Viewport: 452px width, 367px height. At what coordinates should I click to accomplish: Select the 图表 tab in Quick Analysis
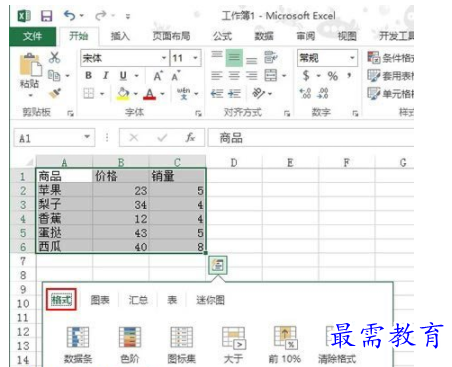coord(100,300)
